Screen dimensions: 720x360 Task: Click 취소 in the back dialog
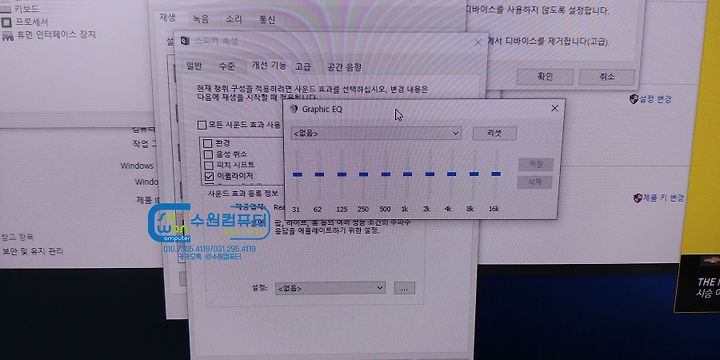(x=607, y=77)
